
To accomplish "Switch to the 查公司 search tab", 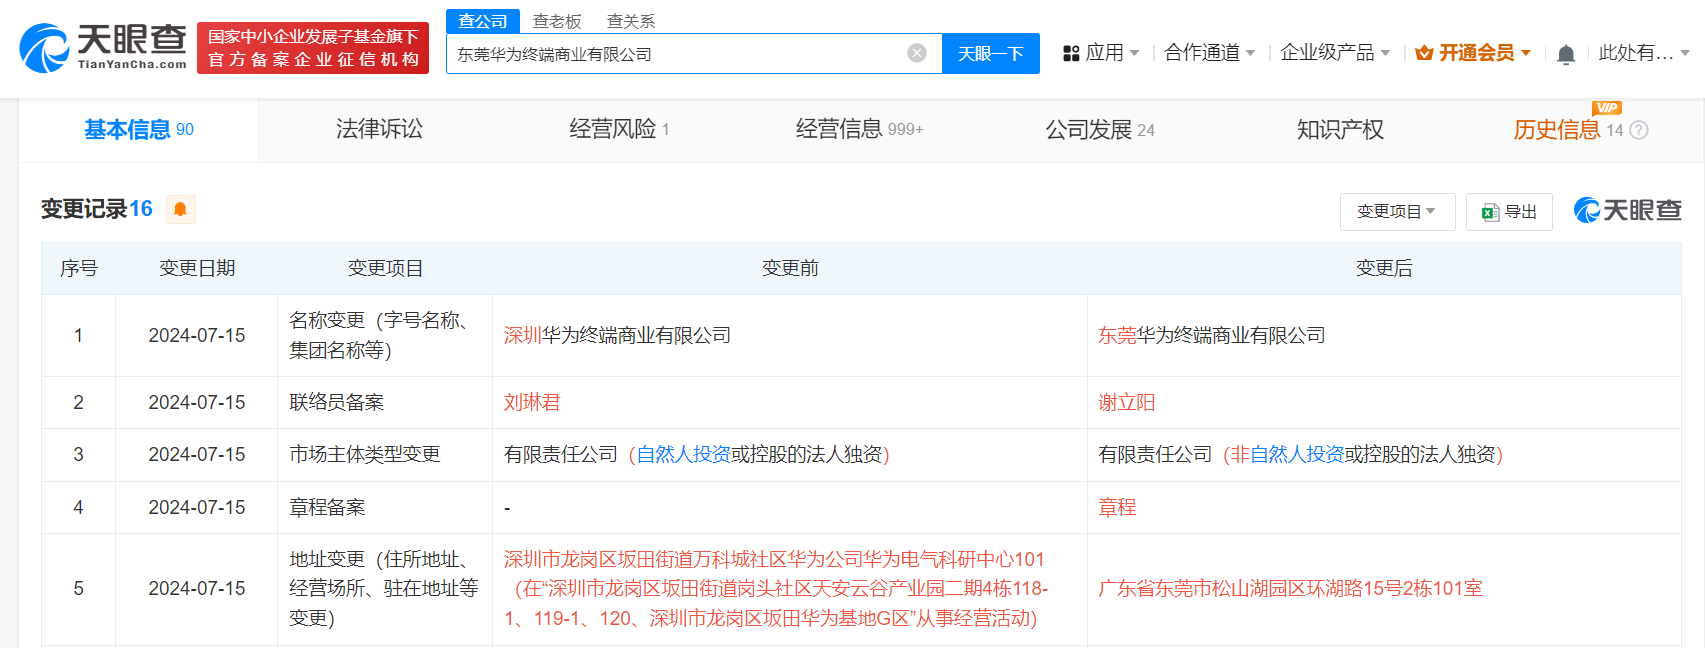I will pos(483,21).
